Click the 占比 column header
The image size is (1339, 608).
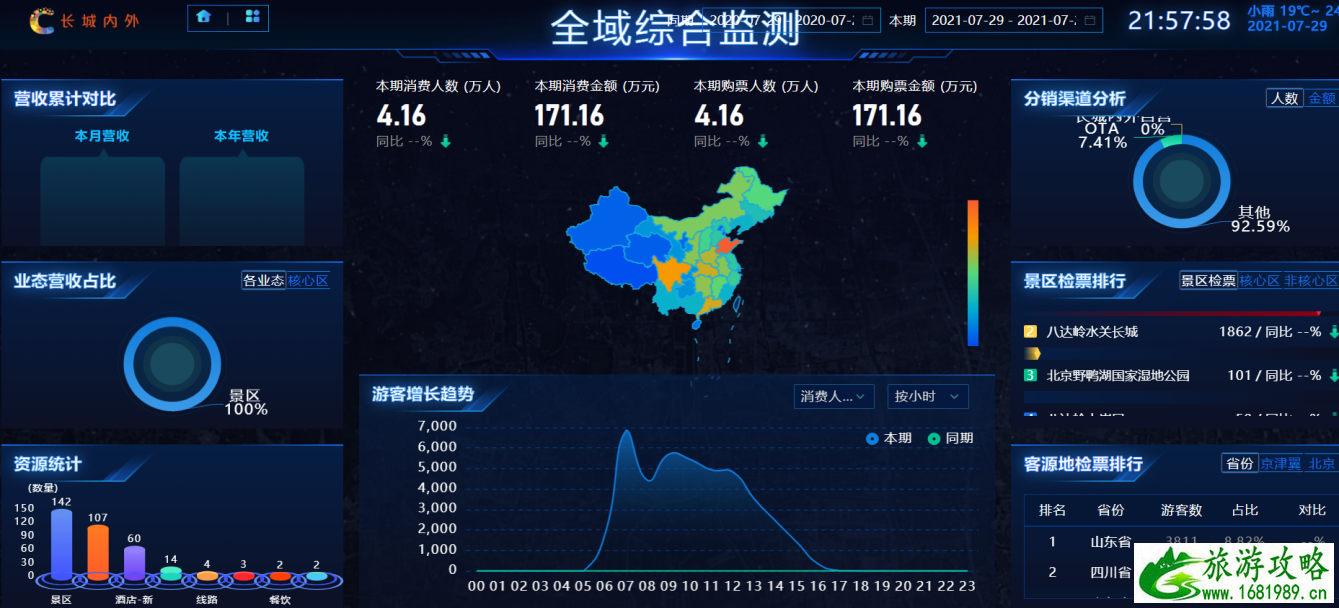click(x=1245, y=510)
